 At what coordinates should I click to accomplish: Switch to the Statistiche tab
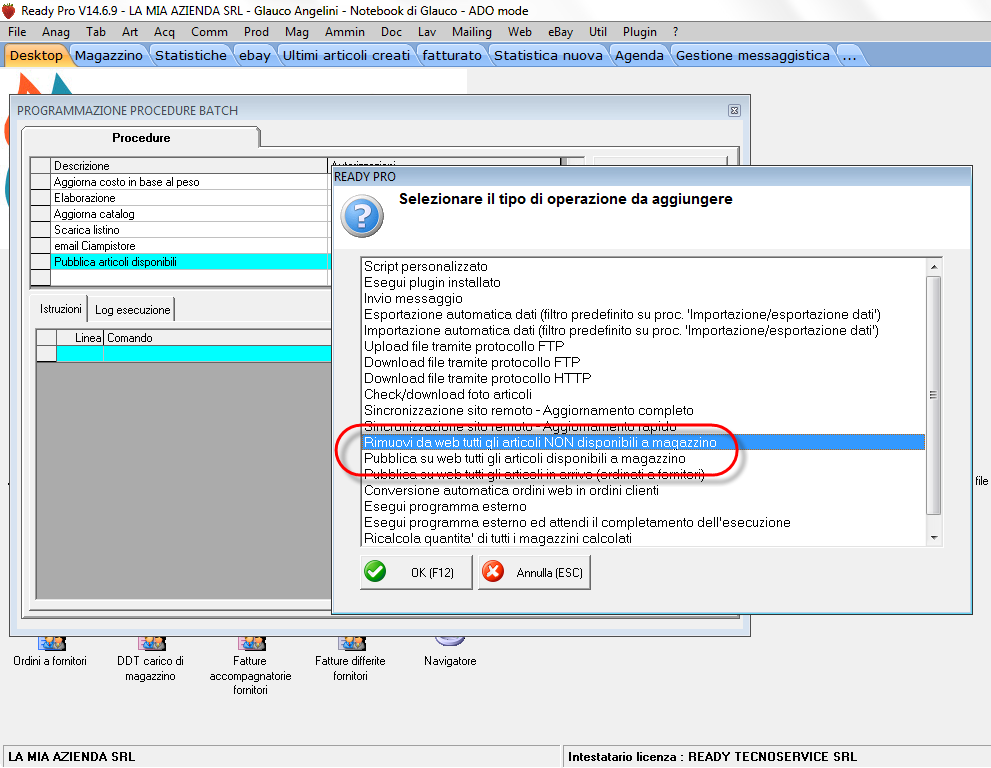click(191, 56)
